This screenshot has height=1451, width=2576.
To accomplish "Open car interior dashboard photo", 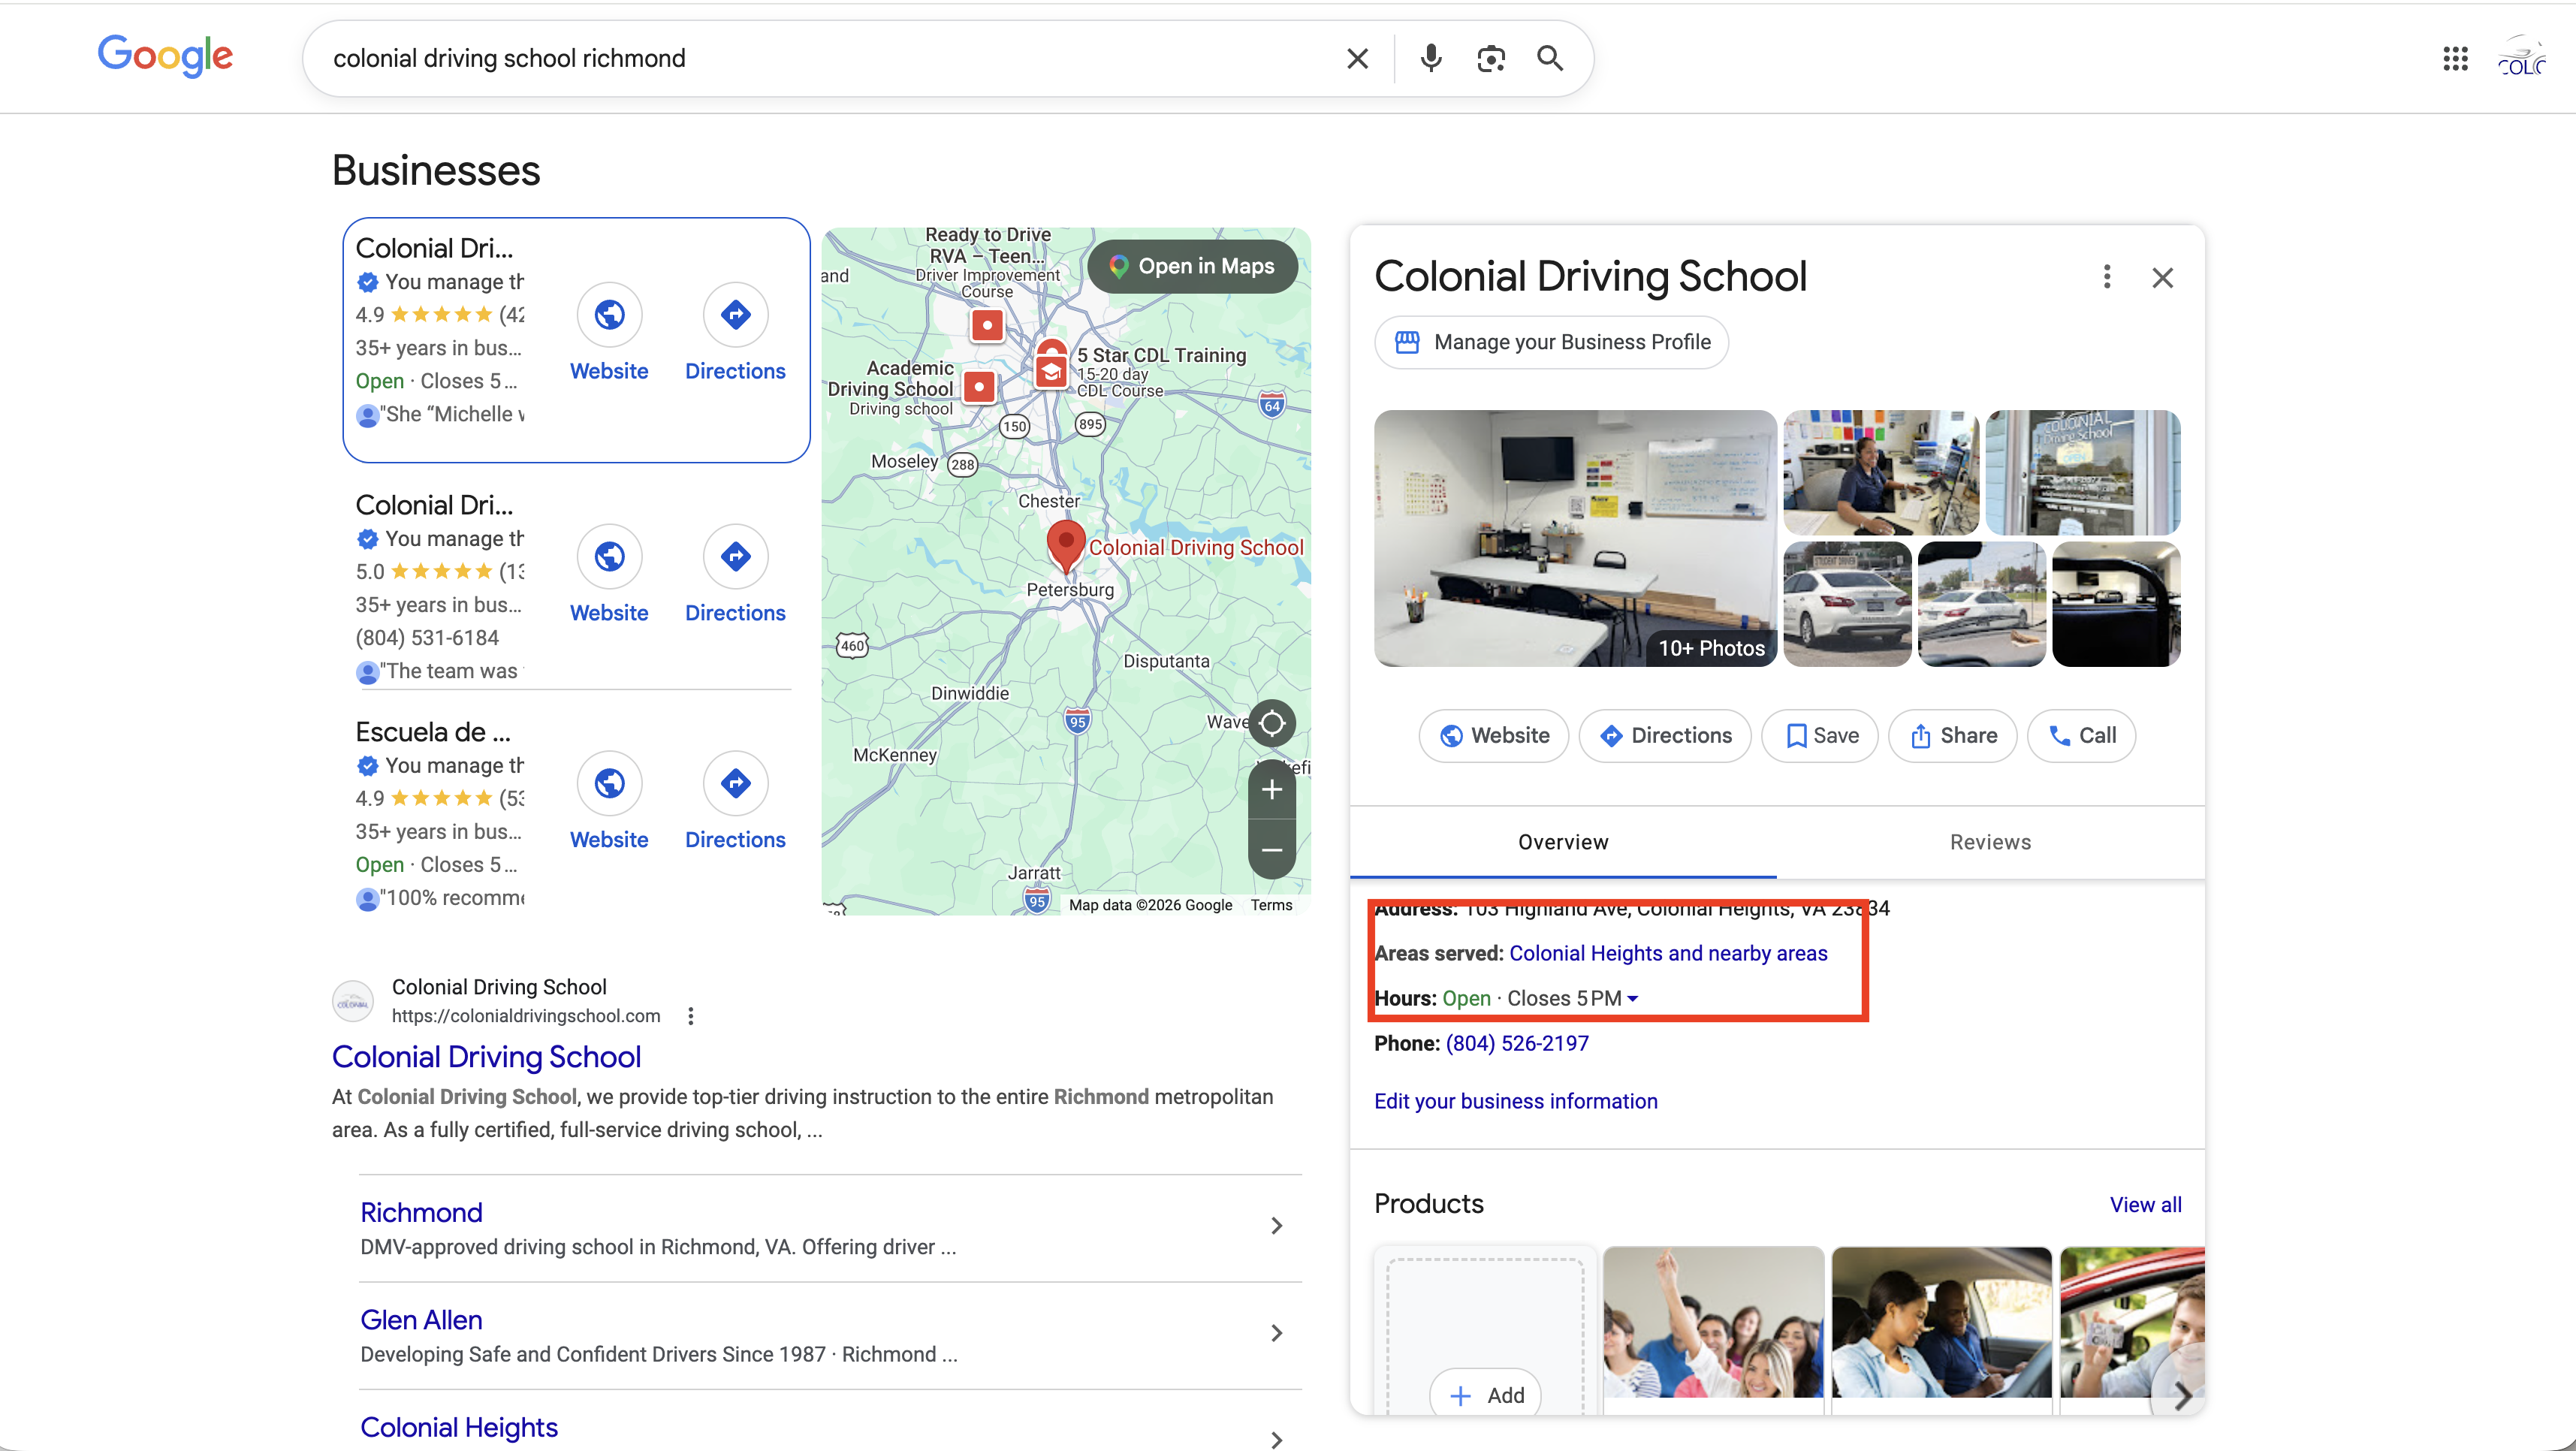I will 2116,604.
